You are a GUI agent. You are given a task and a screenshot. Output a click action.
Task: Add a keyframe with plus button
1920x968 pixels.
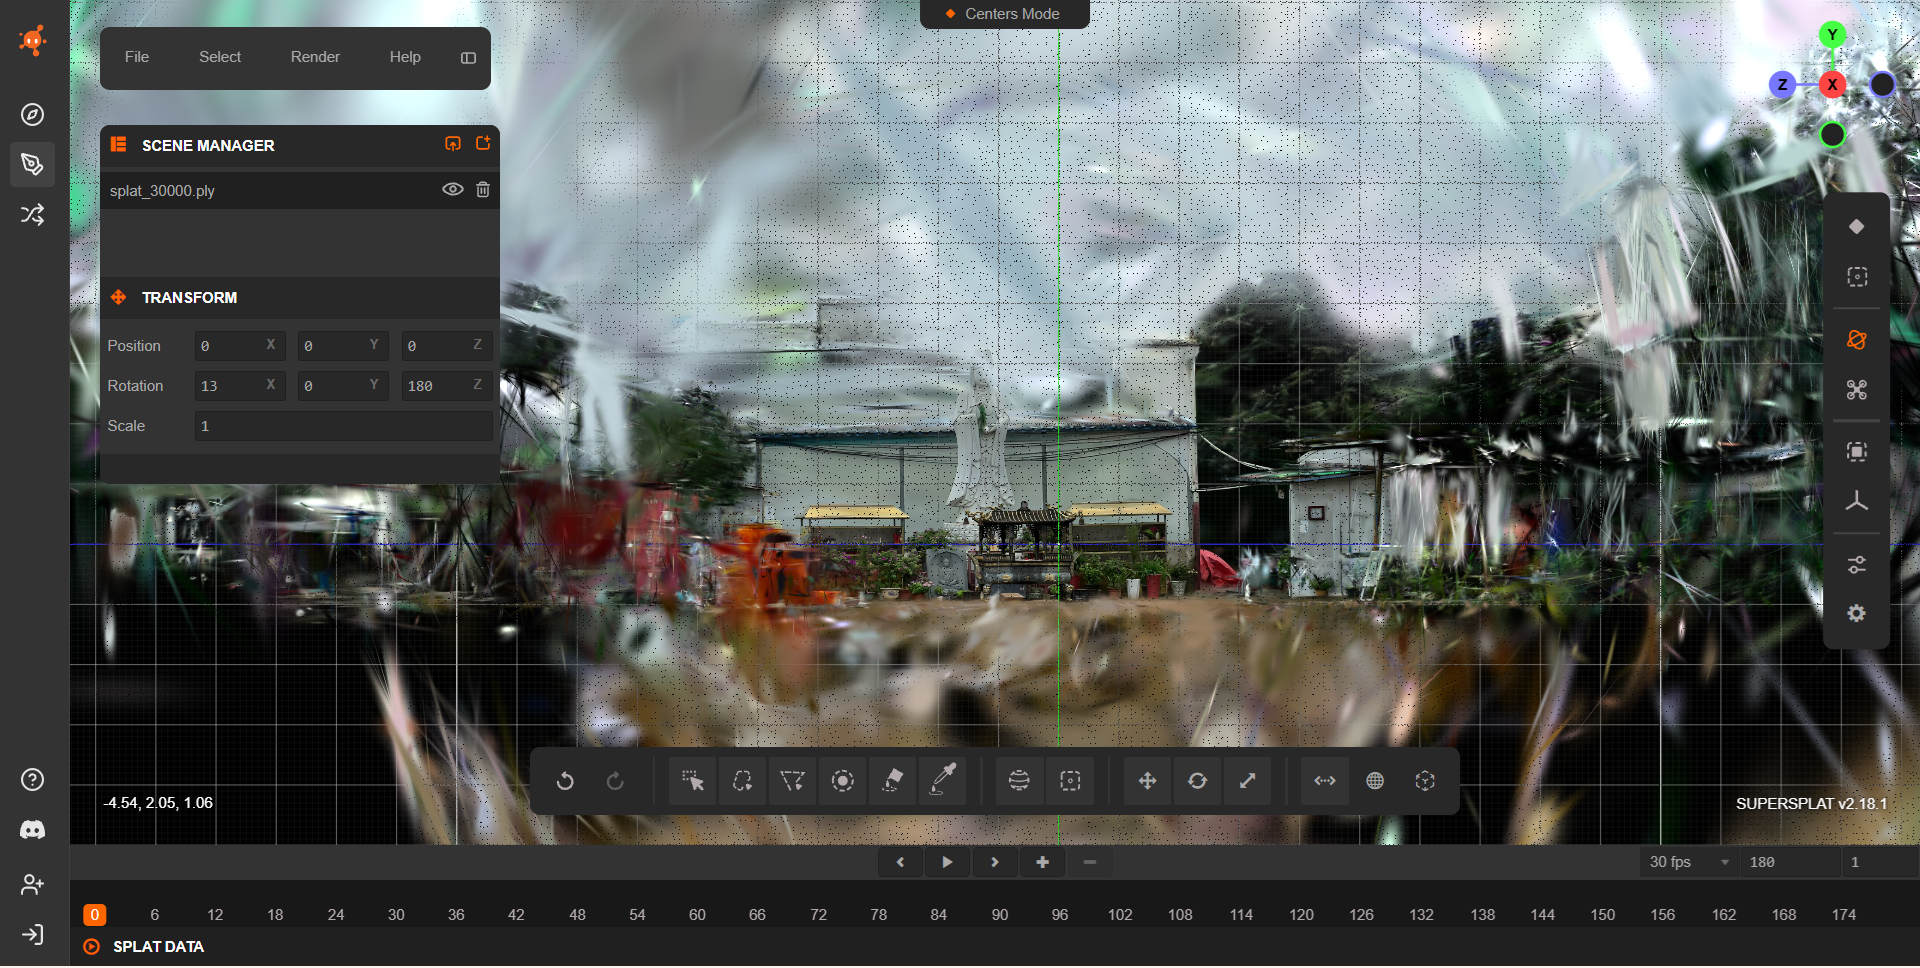pos(1042,862)
